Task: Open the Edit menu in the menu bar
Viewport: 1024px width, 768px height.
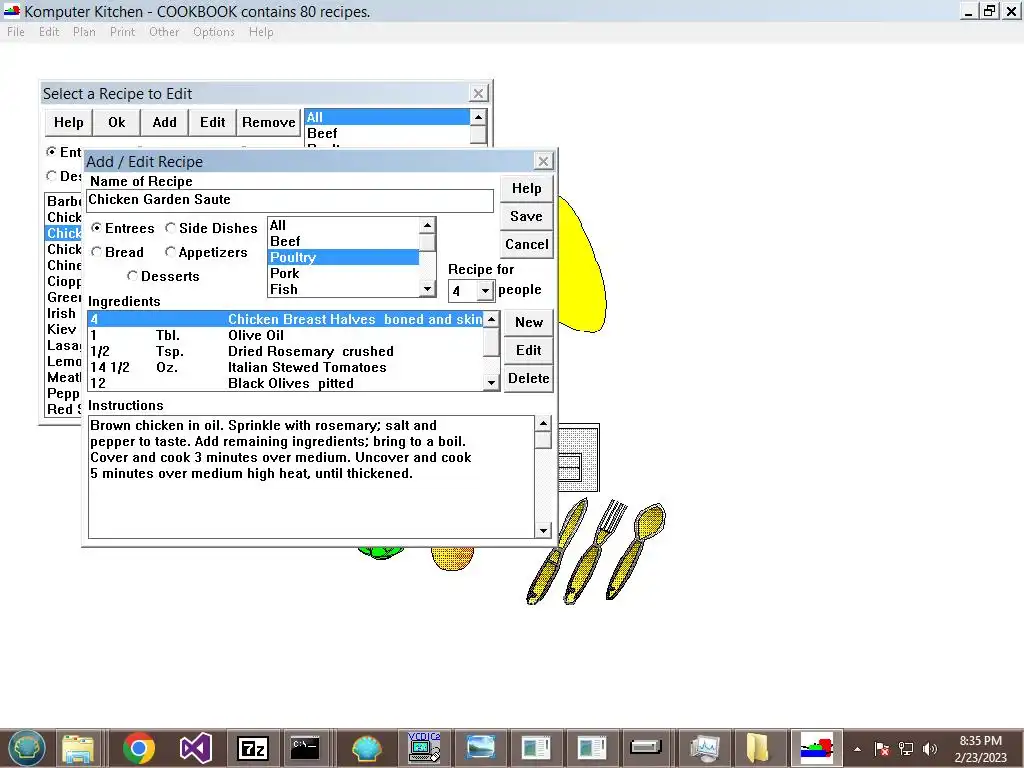Action: [49, 31]
